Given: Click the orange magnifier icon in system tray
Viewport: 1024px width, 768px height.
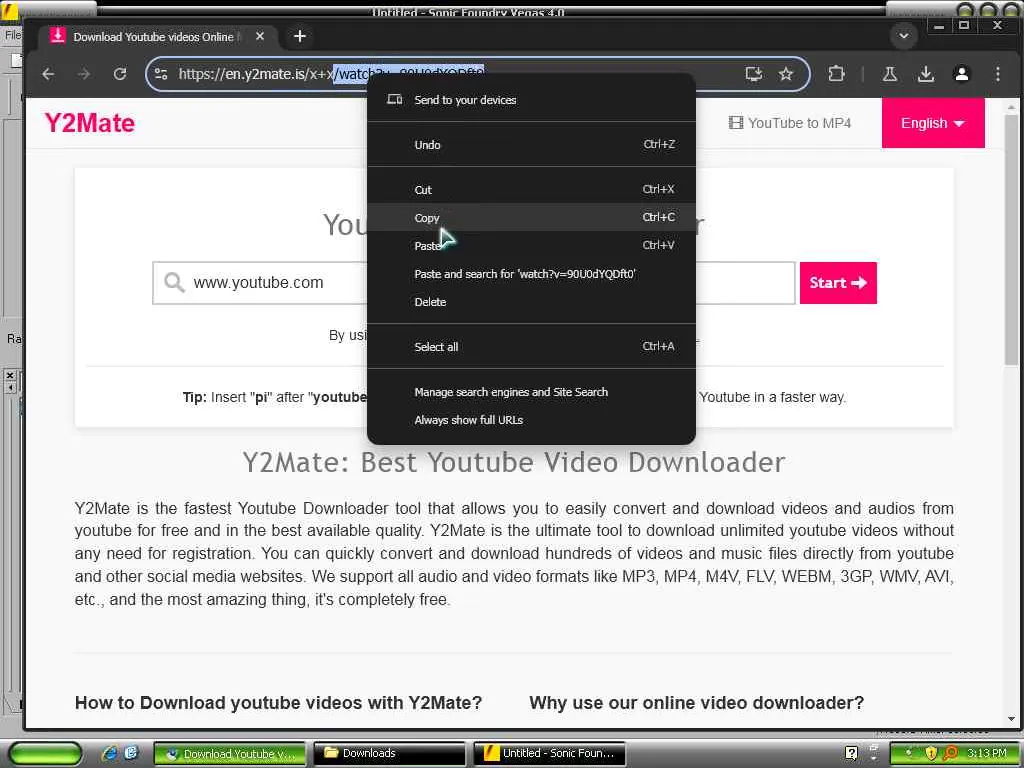Looking at the screenshot, I should pos(950,753).
